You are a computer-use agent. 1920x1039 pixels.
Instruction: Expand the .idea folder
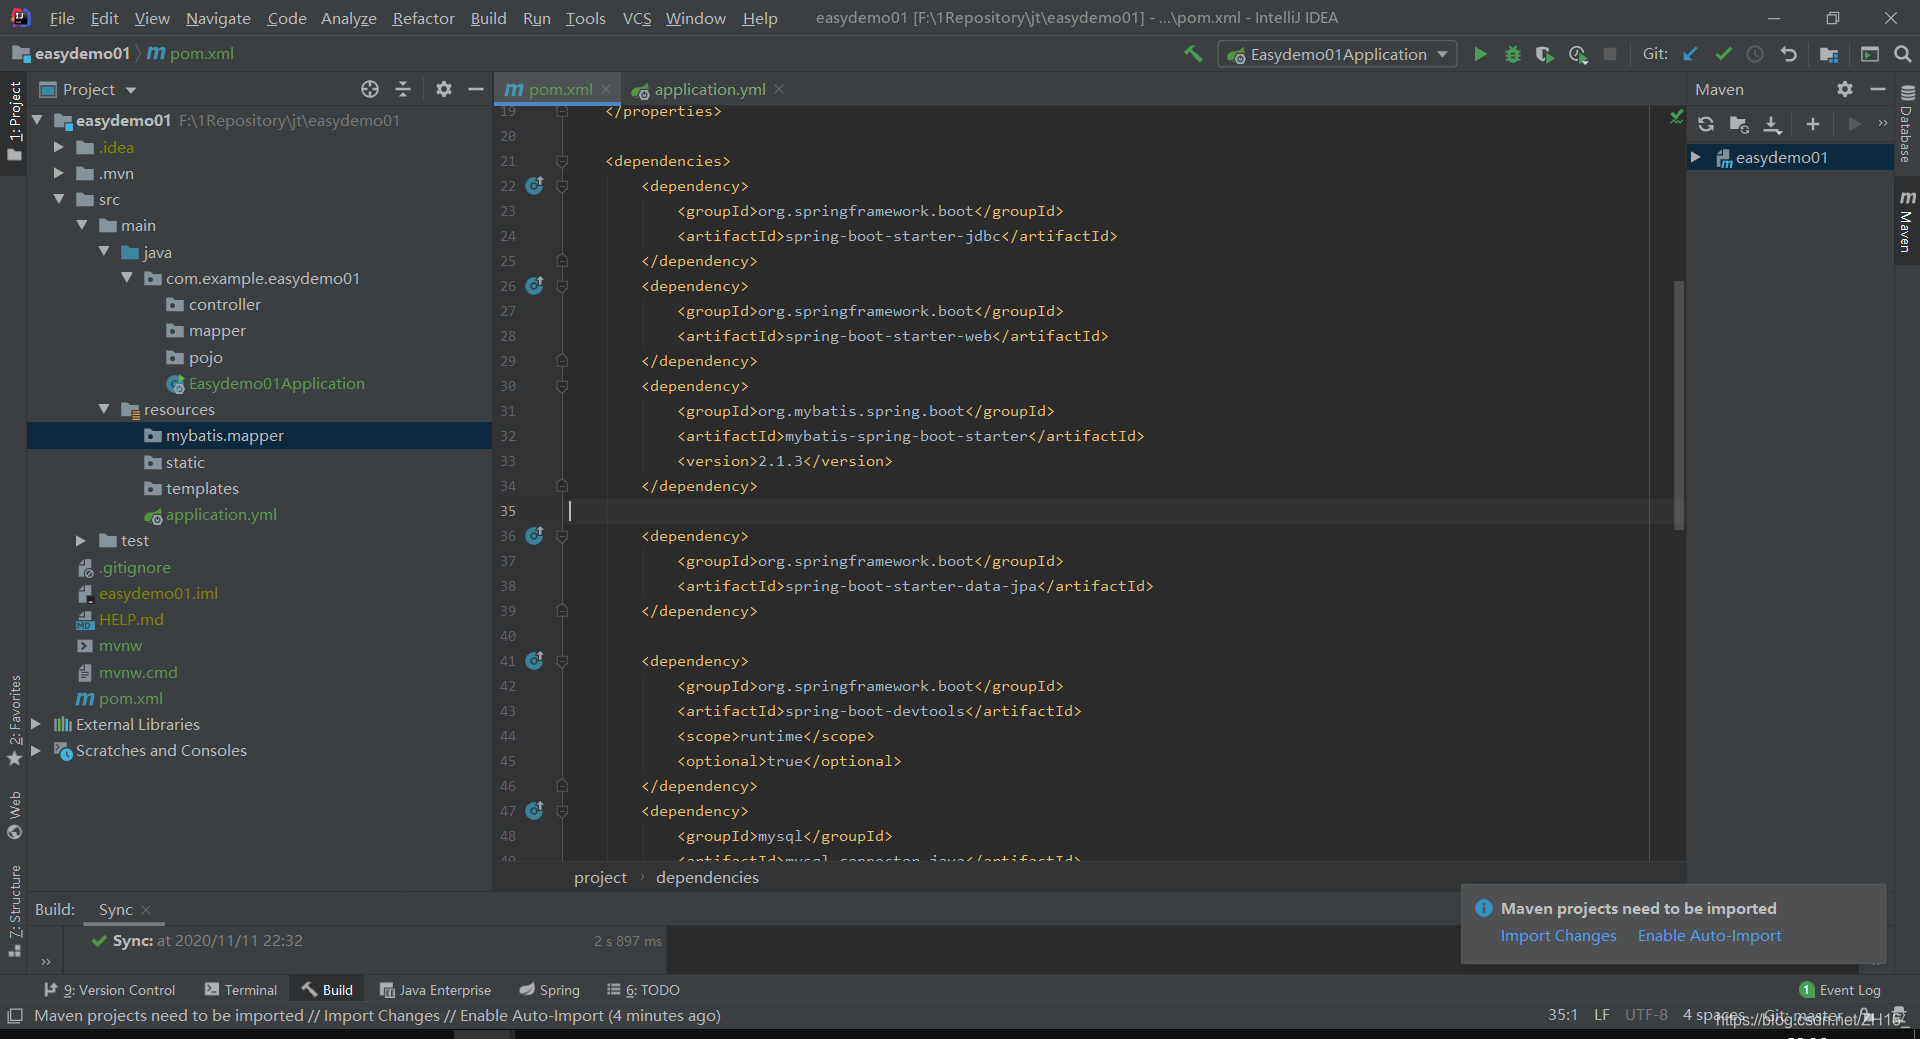(x=59, y=147)
